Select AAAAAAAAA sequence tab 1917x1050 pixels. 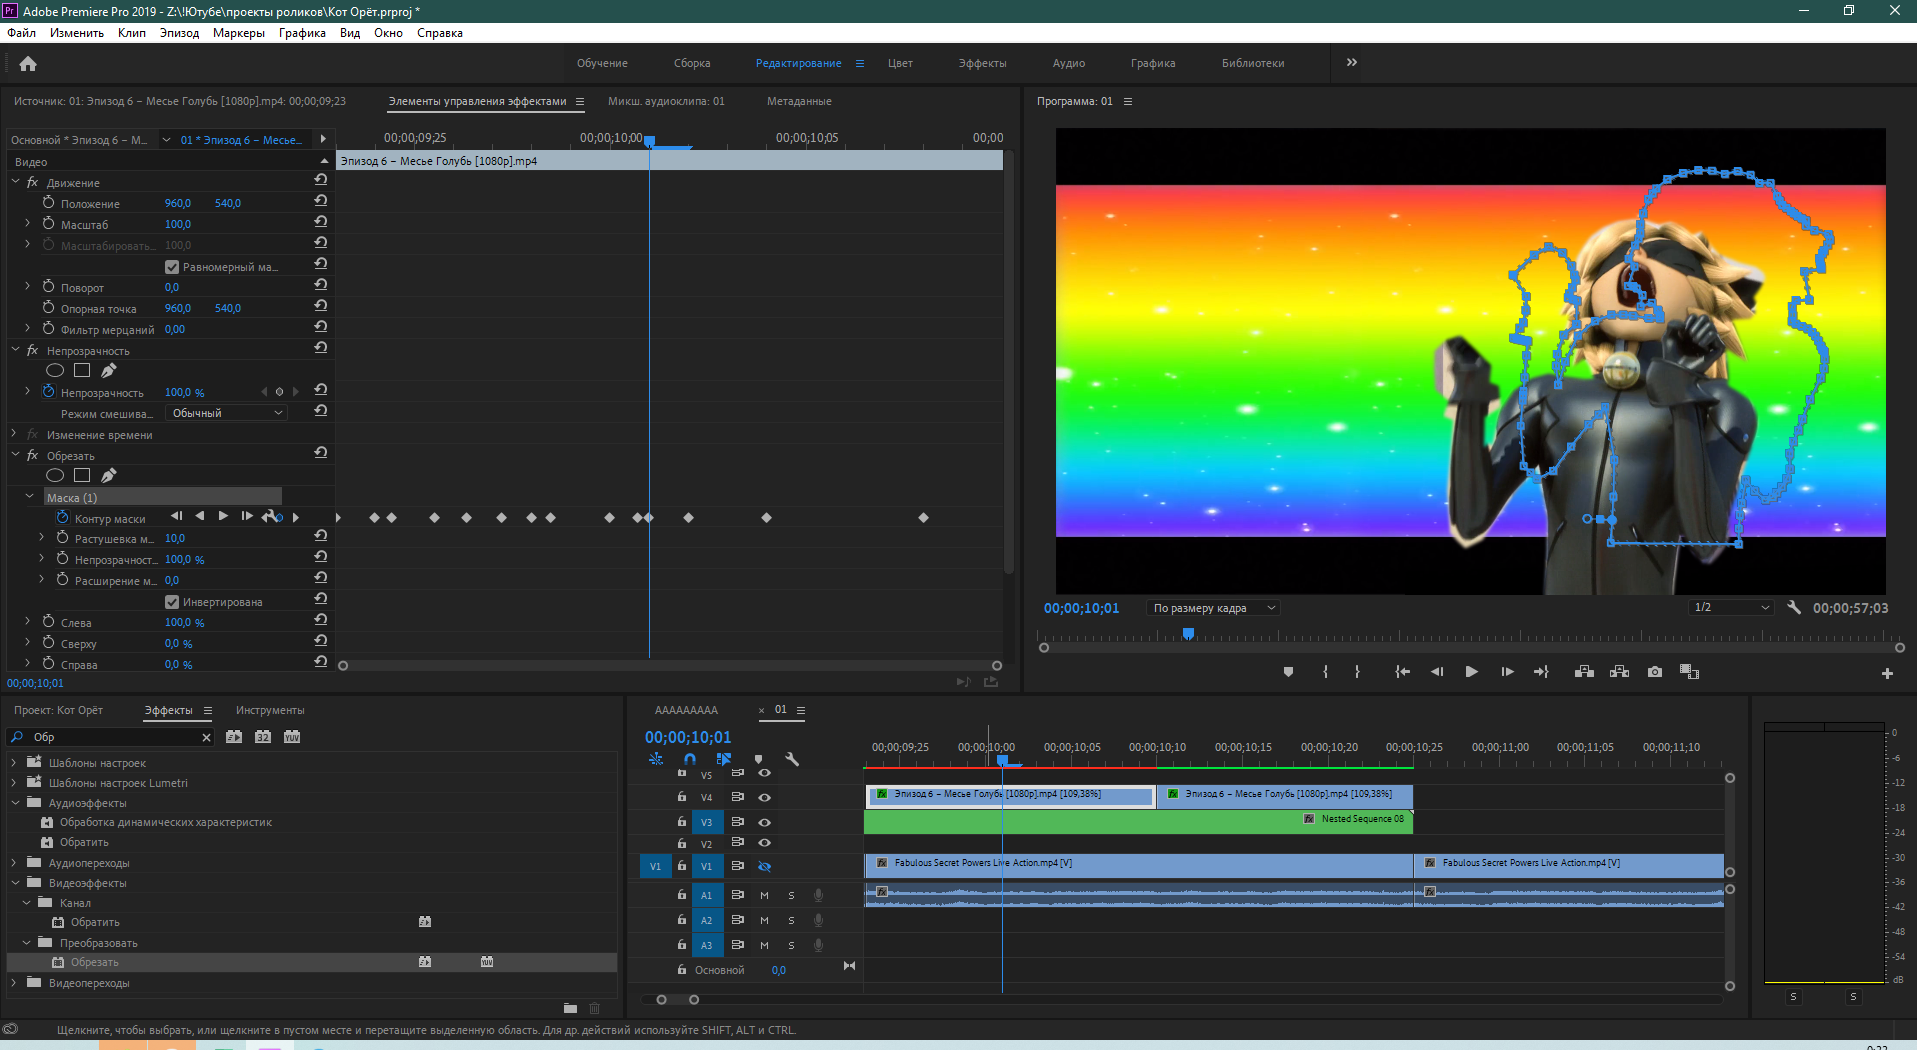686,710
